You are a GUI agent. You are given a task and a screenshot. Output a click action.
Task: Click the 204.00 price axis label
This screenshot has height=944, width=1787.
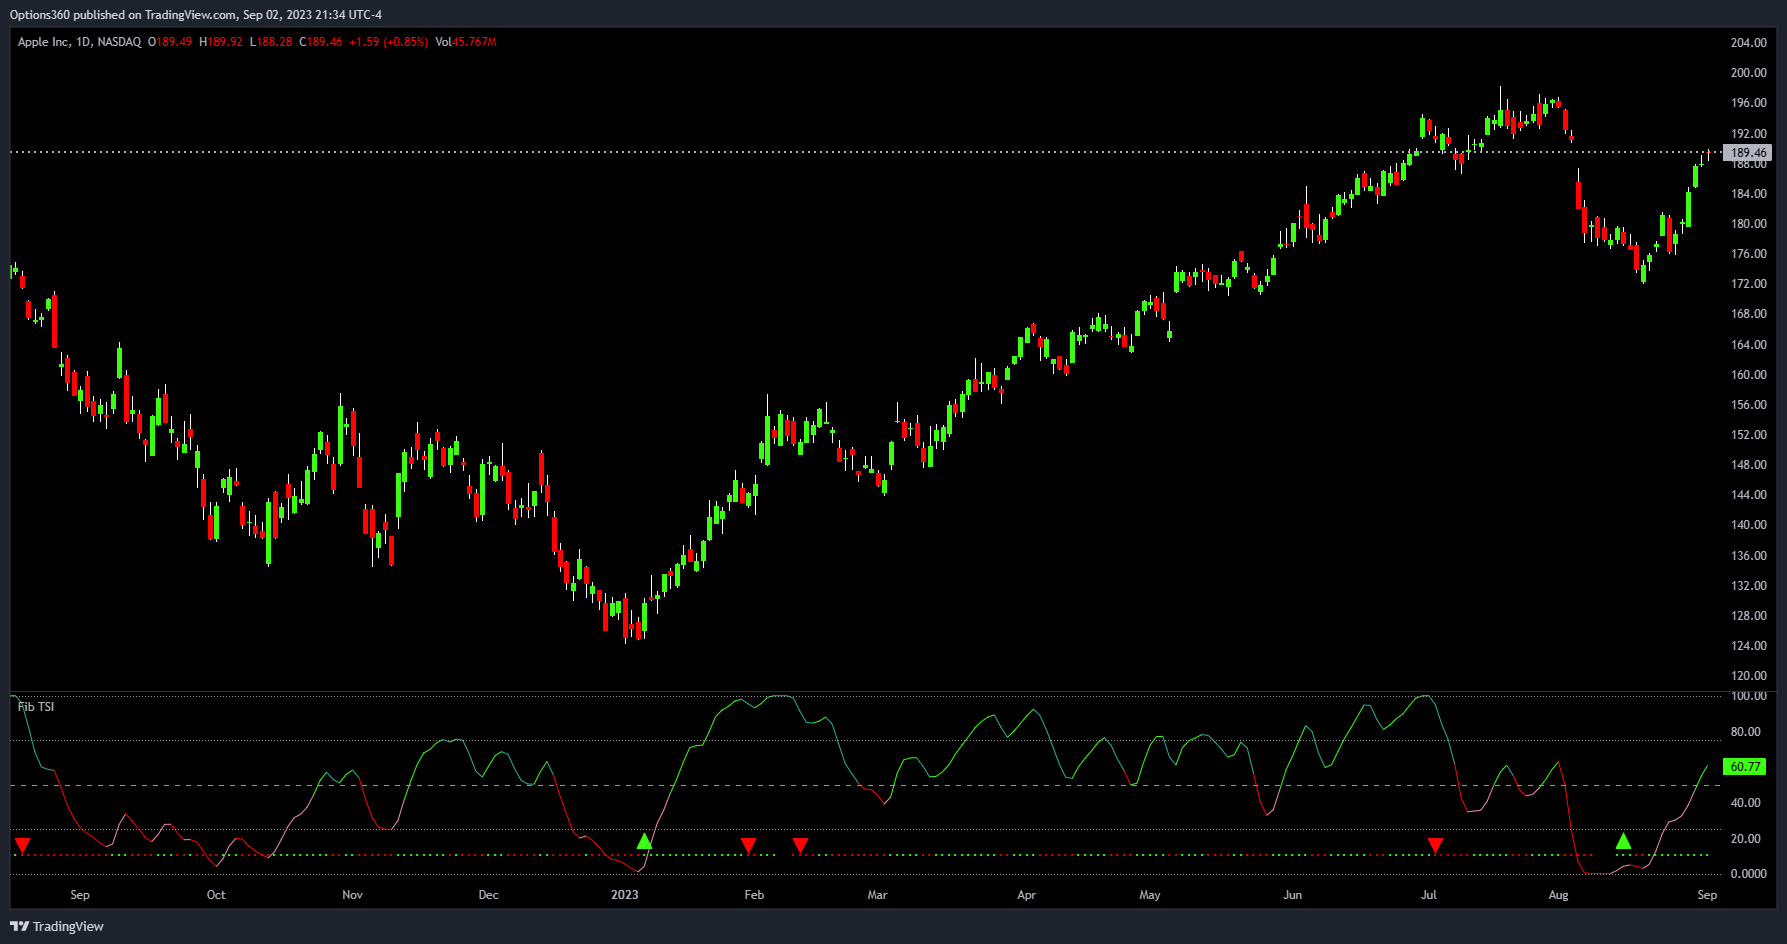[1749, 43]
